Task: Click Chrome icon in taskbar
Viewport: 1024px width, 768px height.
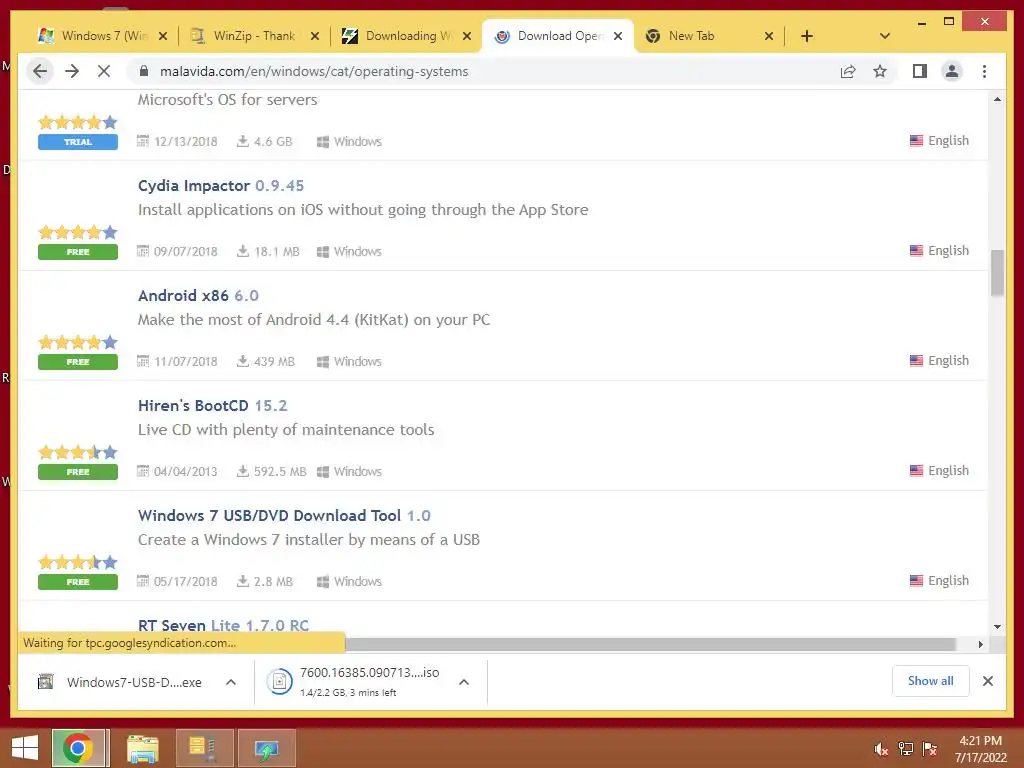Action: (78, 748)
